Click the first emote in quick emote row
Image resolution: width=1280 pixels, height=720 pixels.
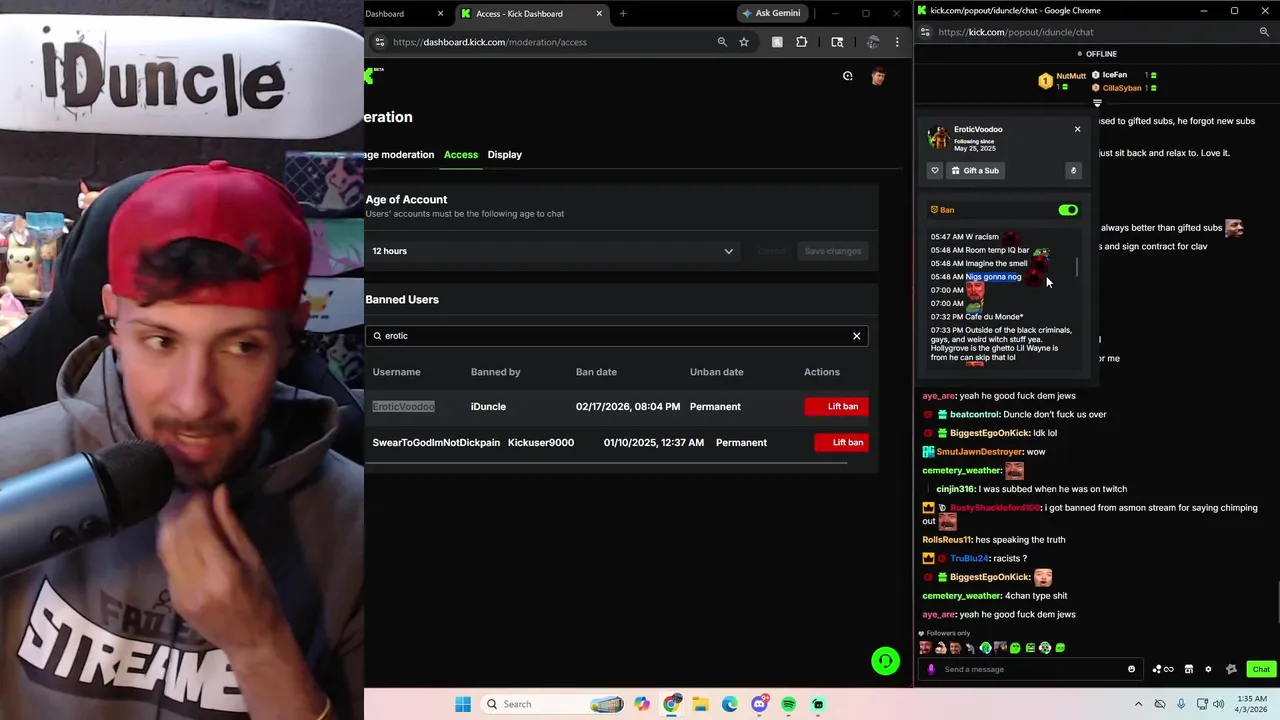tap(925, 648)
